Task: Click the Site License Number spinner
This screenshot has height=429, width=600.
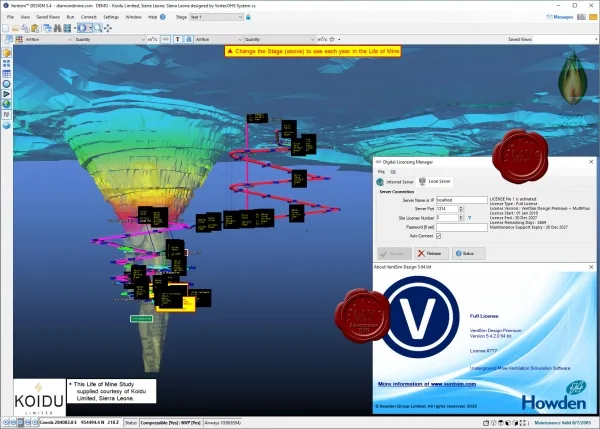Action: (461, 218)
